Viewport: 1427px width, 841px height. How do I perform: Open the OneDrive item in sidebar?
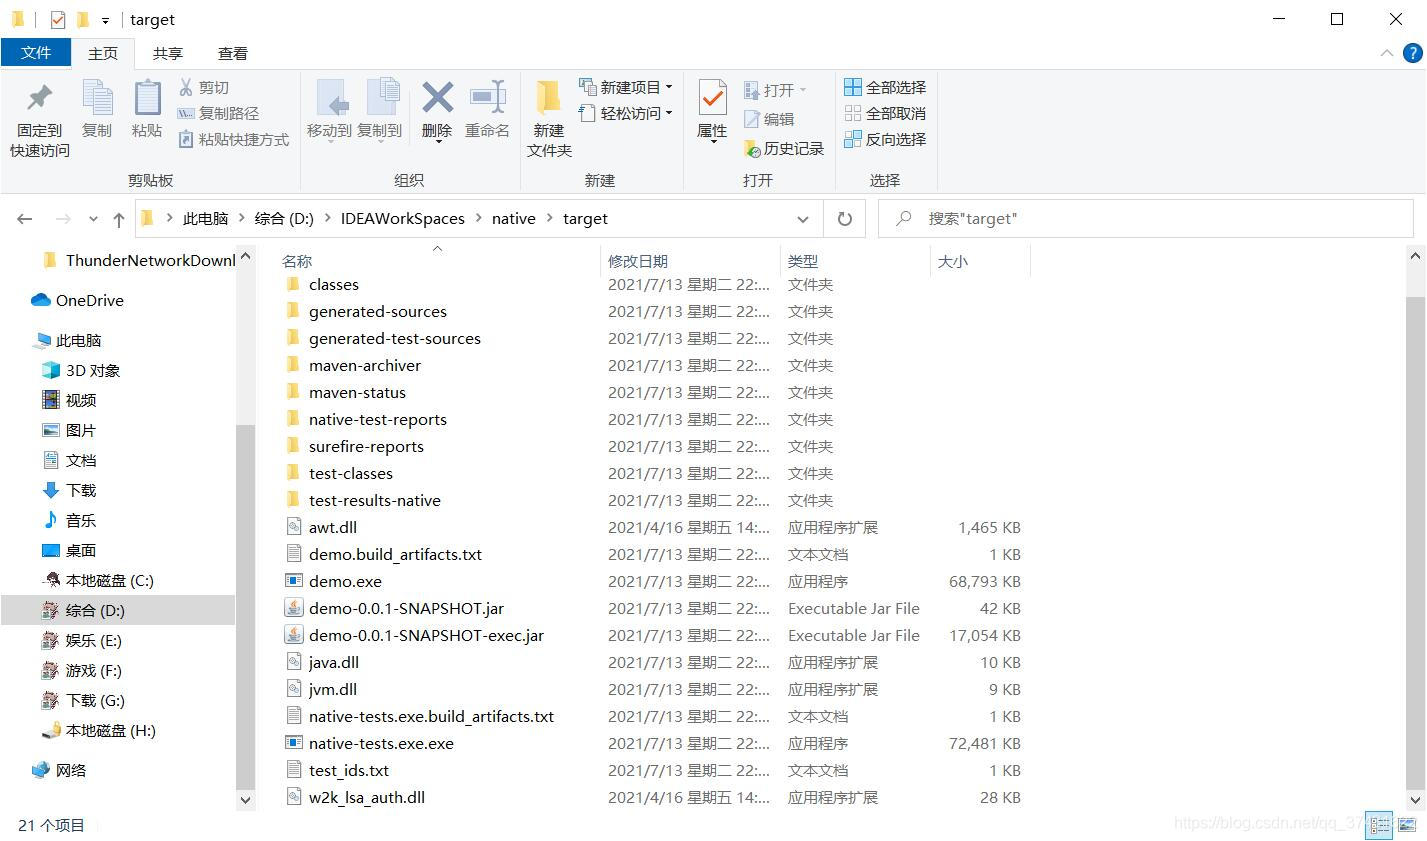pyautogui.click(x=78, y=300)
